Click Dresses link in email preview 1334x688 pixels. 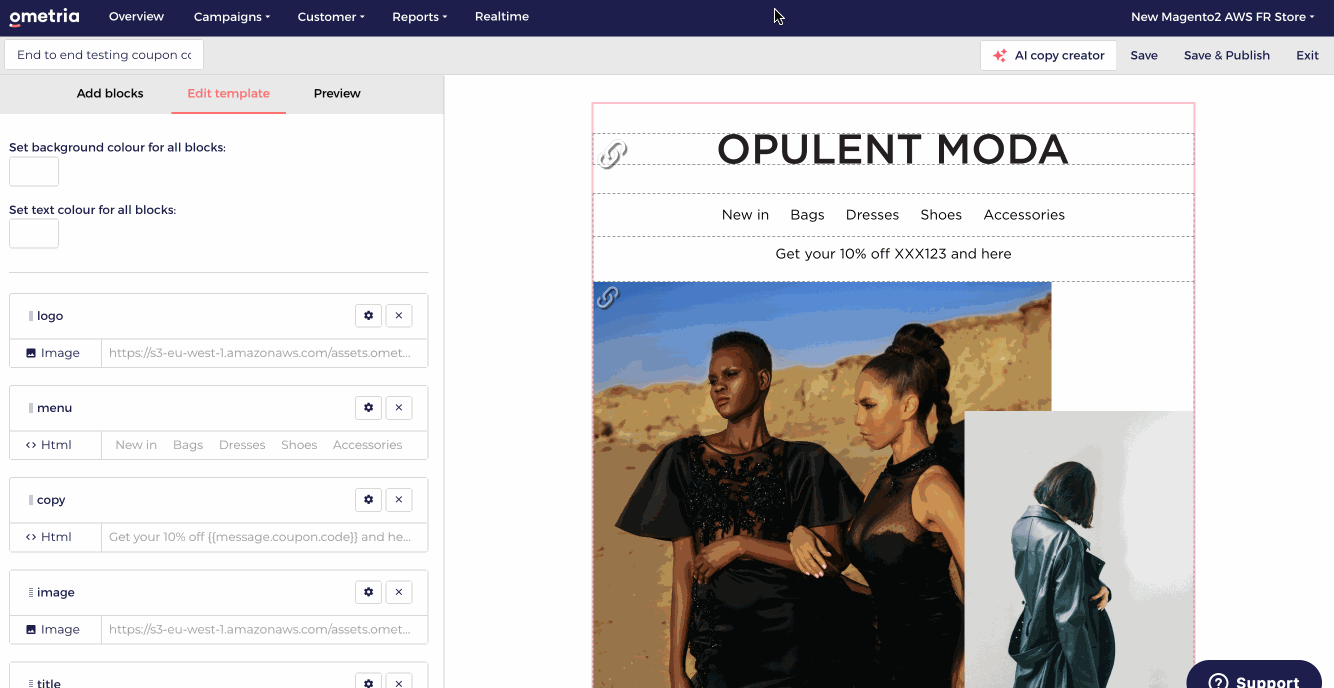[872, 215]
